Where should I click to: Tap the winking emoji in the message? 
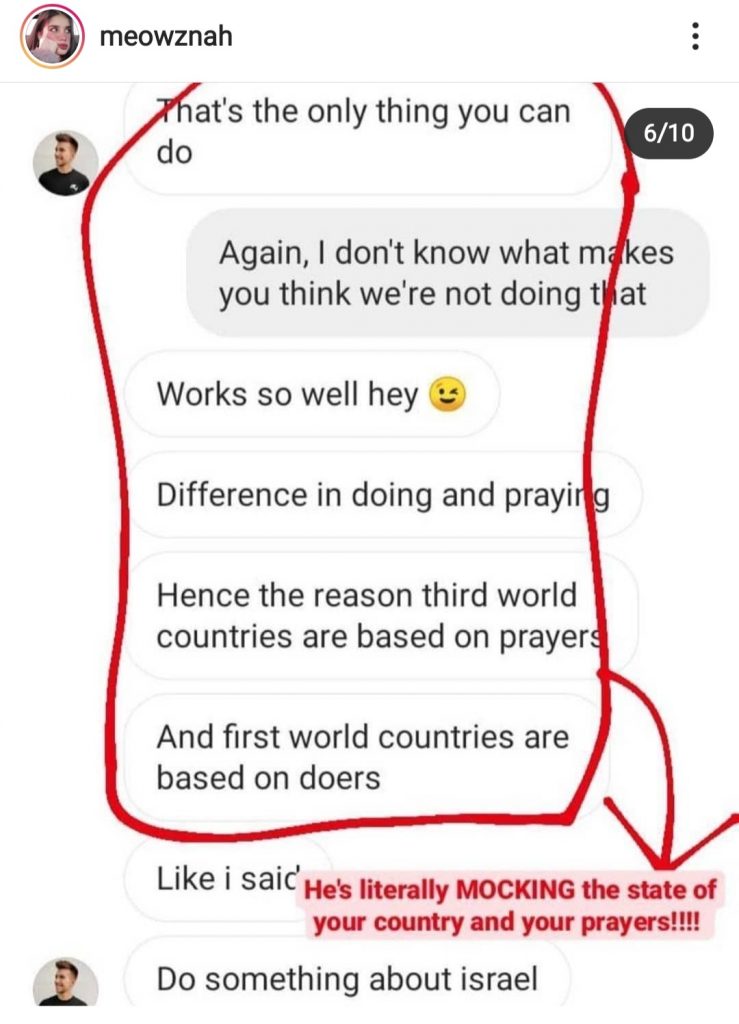tap(447, 395)
